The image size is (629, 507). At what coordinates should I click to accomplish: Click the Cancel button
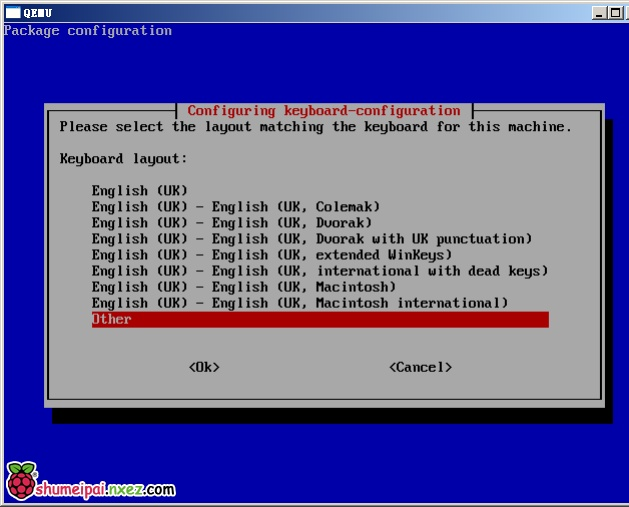[x=420, y=367]
